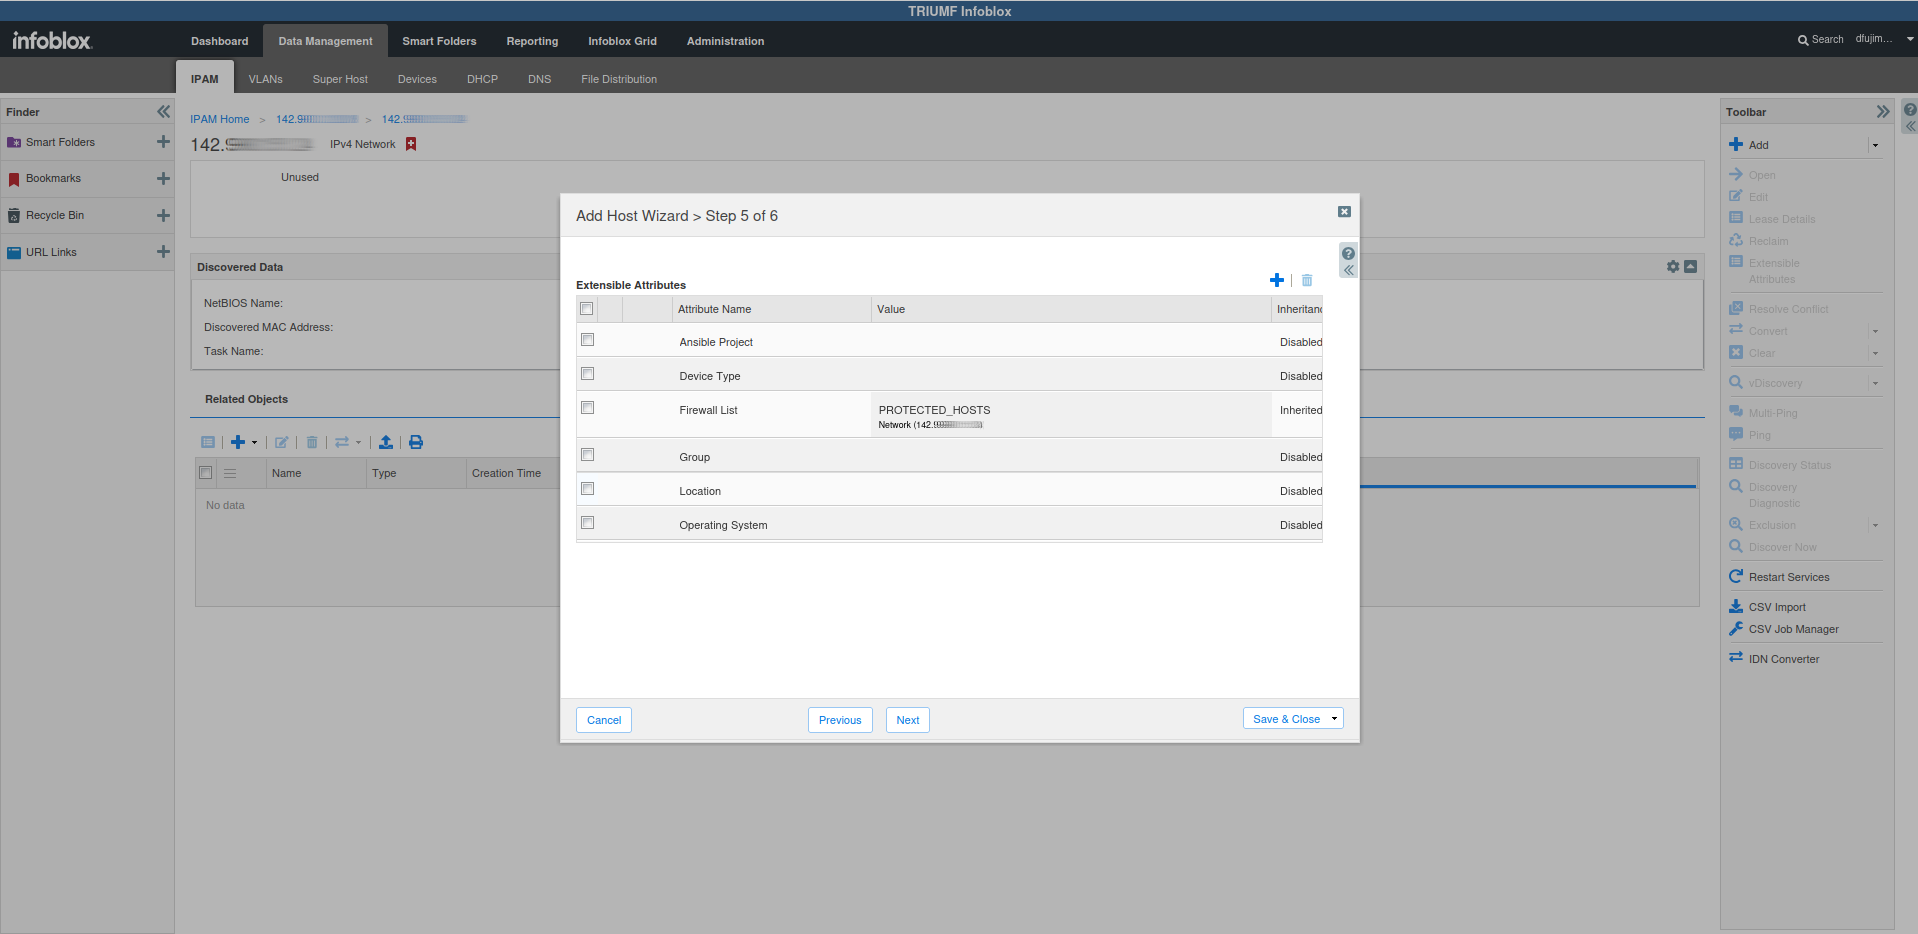Click the blue plus icon to add extensible attribute
1918x934 pixels.
point(1276,280)
